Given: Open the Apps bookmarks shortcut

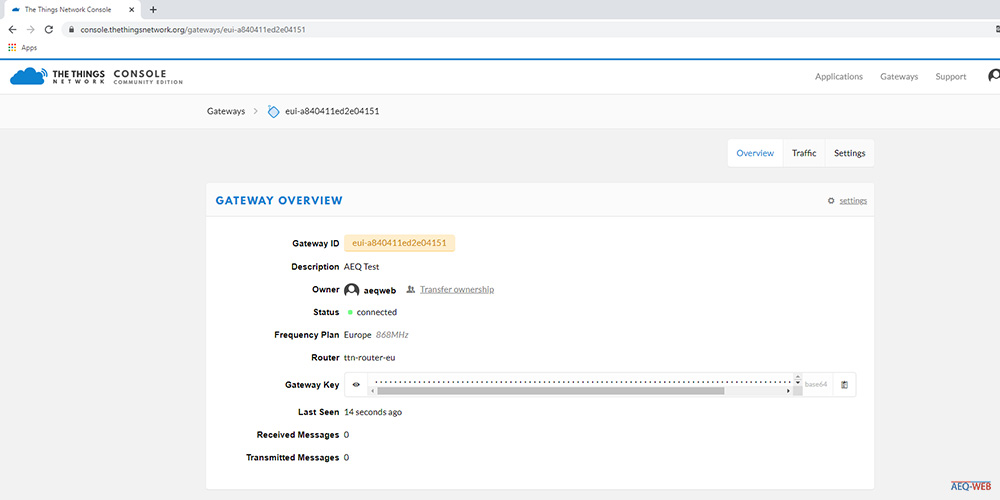Looking at the screenshot, I should [22, 48].
